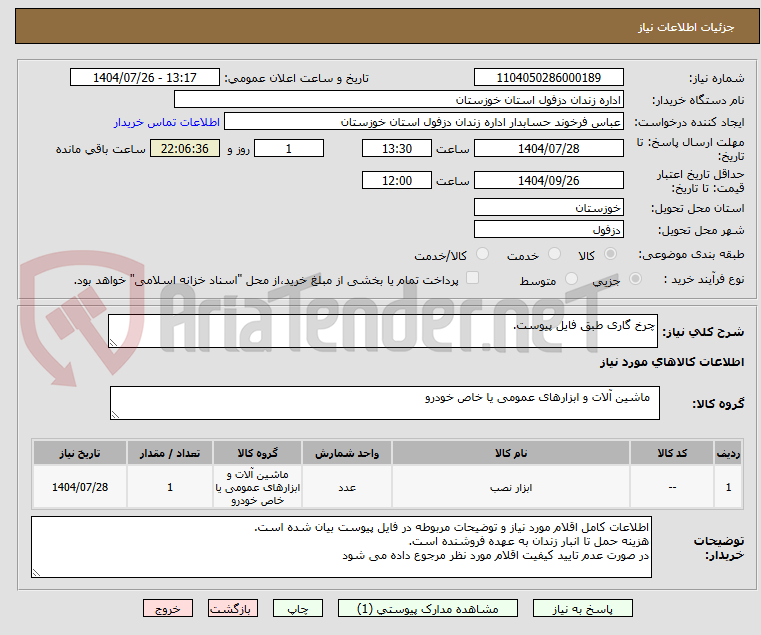Click the شهر محل تحویل field دزفول
The height and width of the screenshot is (635, 761).
pyautogui.click(x=548, y=229)
